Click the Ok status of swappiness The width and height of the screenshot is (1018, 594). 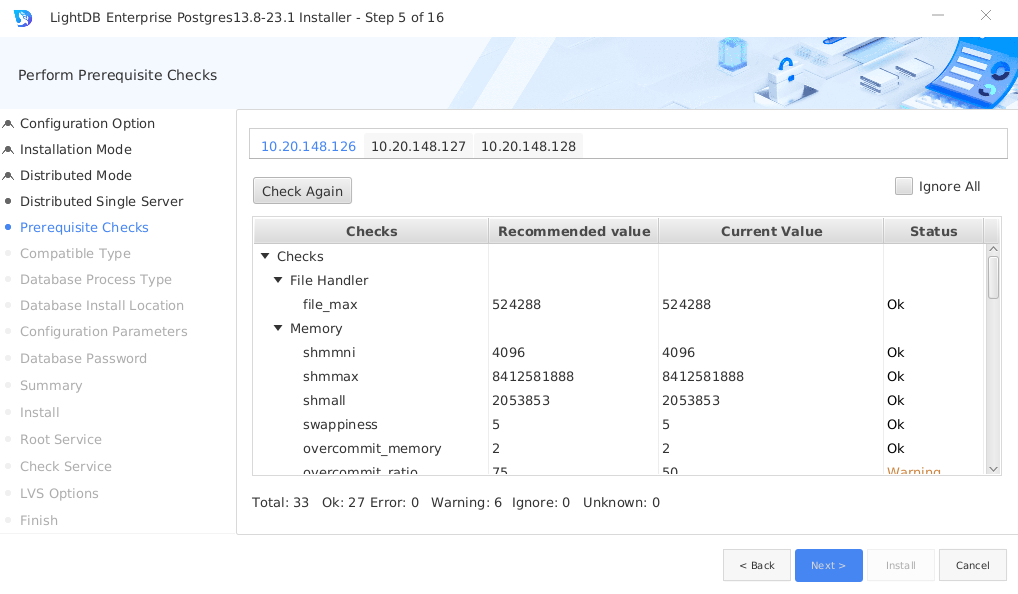point(895,424)
